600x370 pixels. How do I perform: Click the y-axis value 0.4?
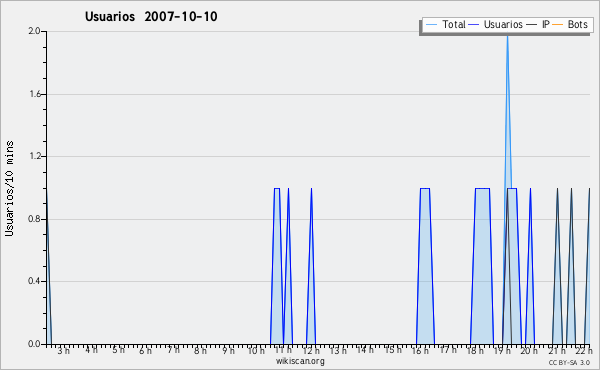[34, 281]
